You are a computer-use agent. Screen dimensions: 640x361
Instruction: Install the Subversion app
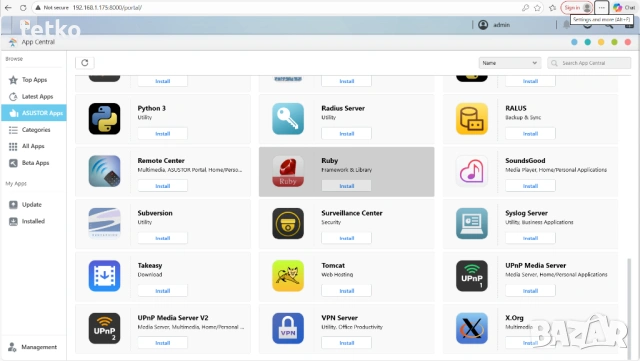tap(162, 238)
